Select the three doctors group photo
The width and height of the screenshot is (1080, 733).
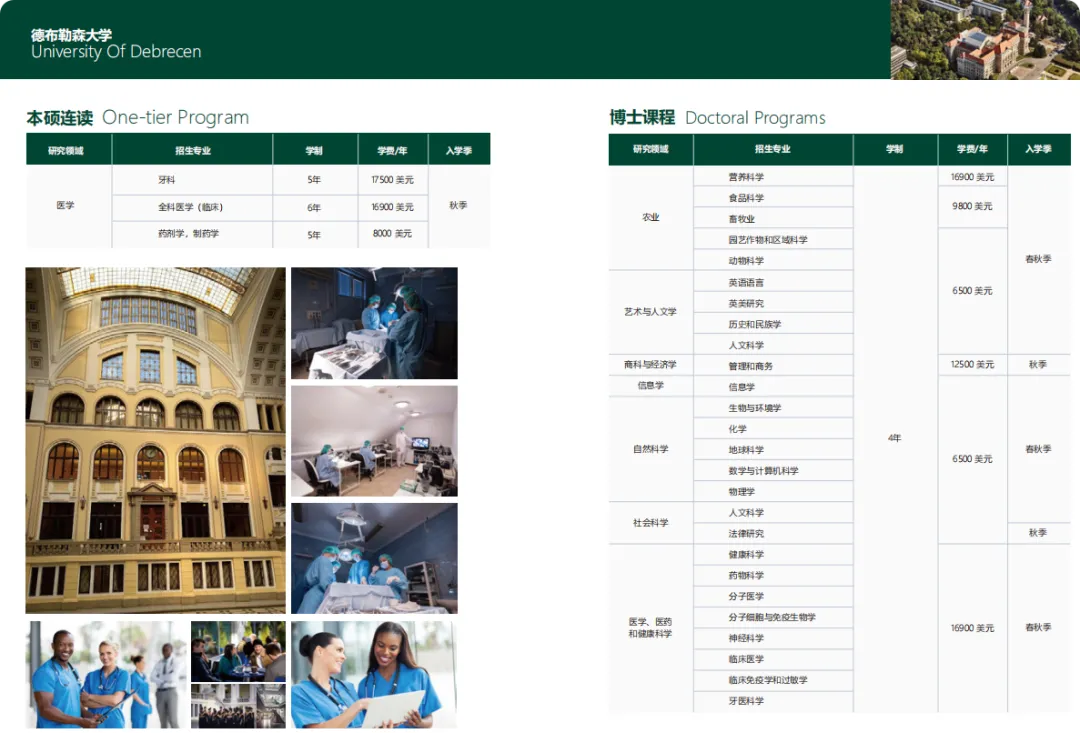click(x=105, y=673)
